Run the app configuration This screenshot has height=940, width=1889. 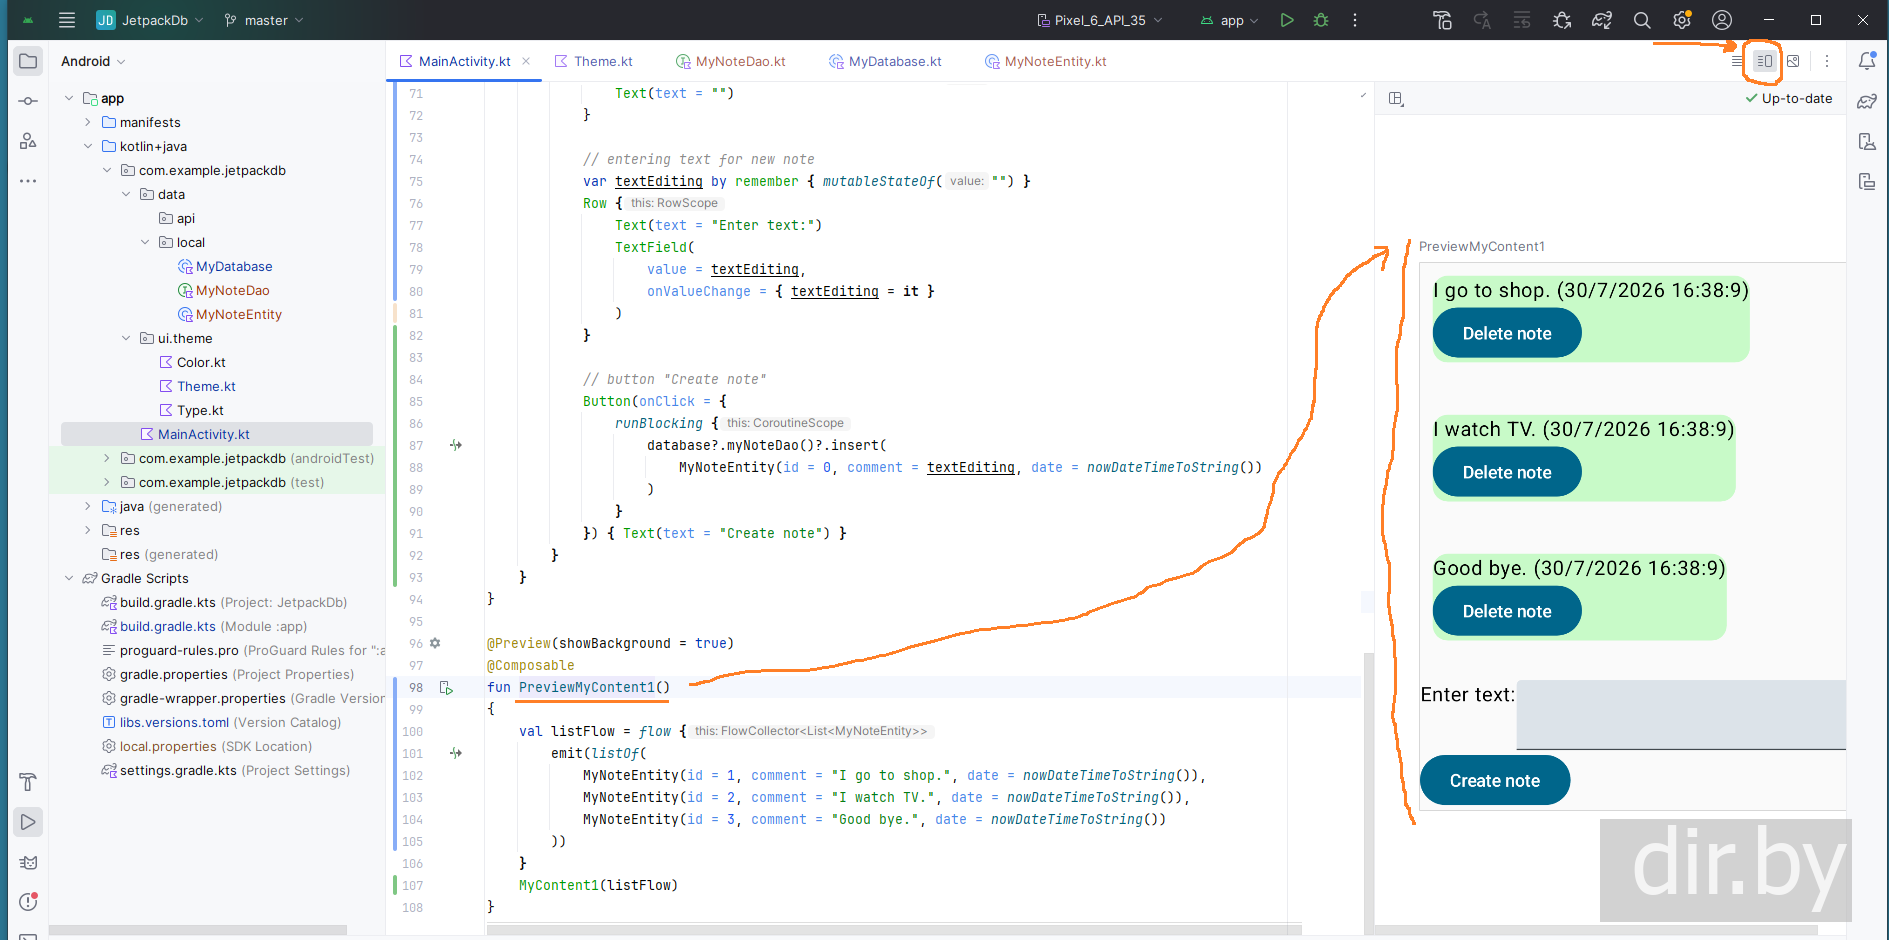(1286, 20)
